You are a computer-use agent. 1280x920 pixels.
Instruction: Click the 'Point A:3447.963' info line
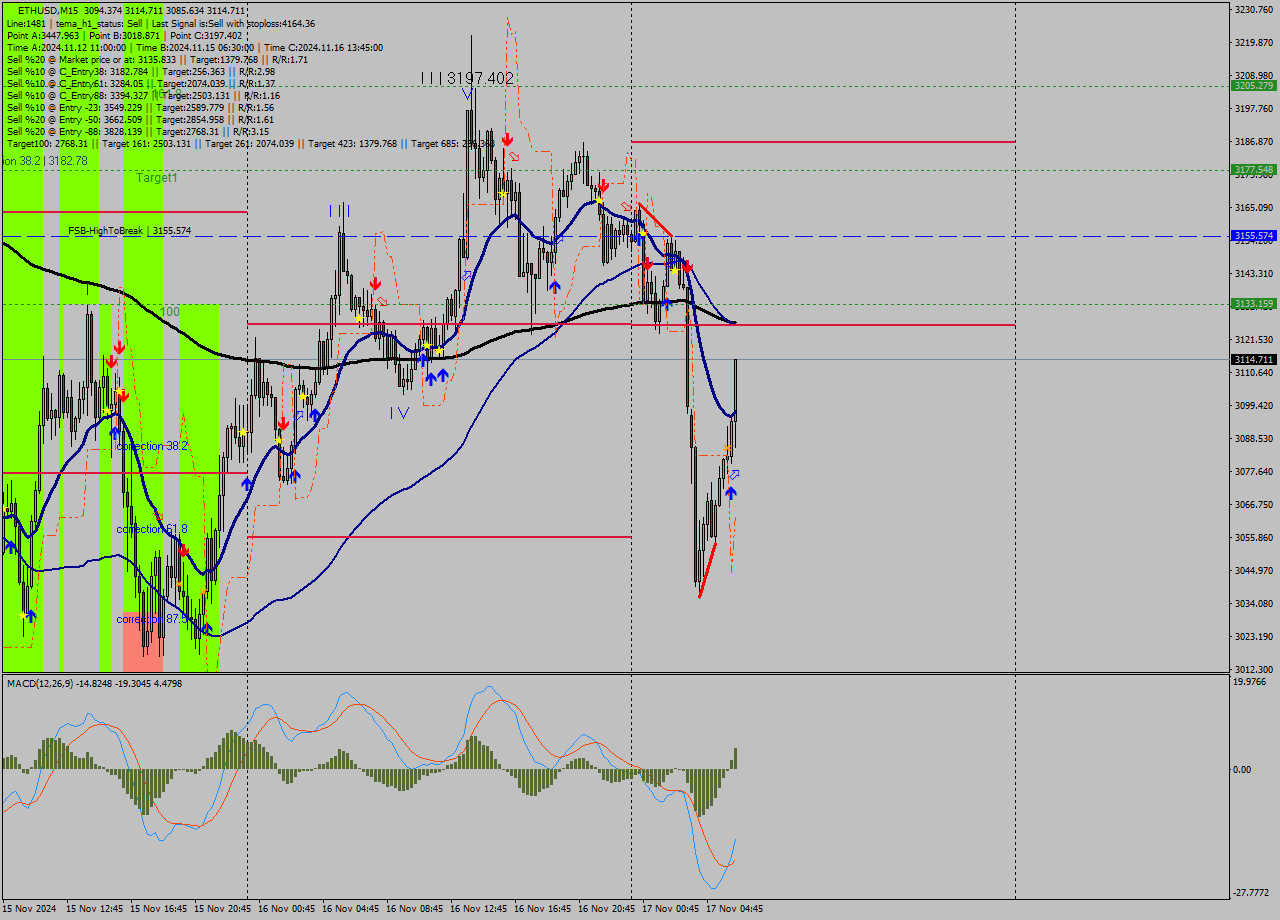[125, 35]
